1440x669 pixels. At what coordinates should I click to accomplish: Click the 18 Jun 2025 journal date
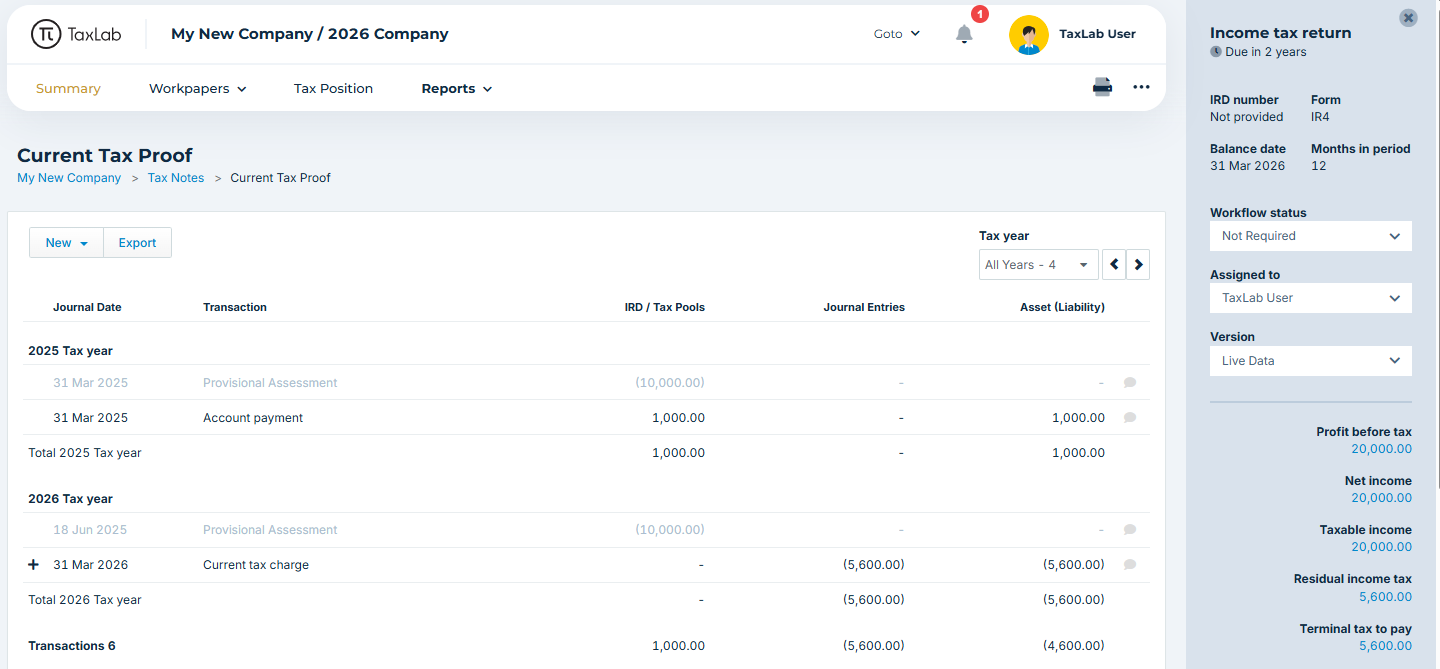pyautogui.click(x=90, y=530)
